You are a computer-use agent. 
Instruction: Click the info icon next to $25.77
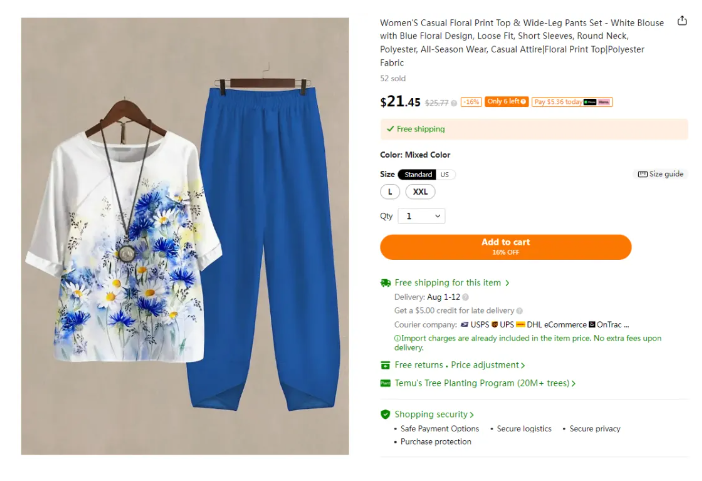(454, 103)
